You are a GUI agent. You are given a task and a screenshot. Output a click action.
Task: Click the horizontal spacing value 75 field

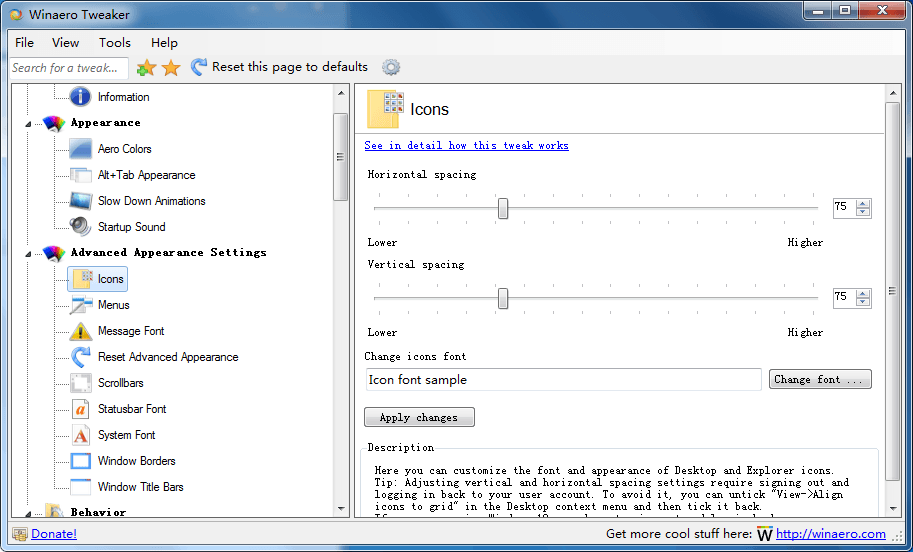(845, 207)
